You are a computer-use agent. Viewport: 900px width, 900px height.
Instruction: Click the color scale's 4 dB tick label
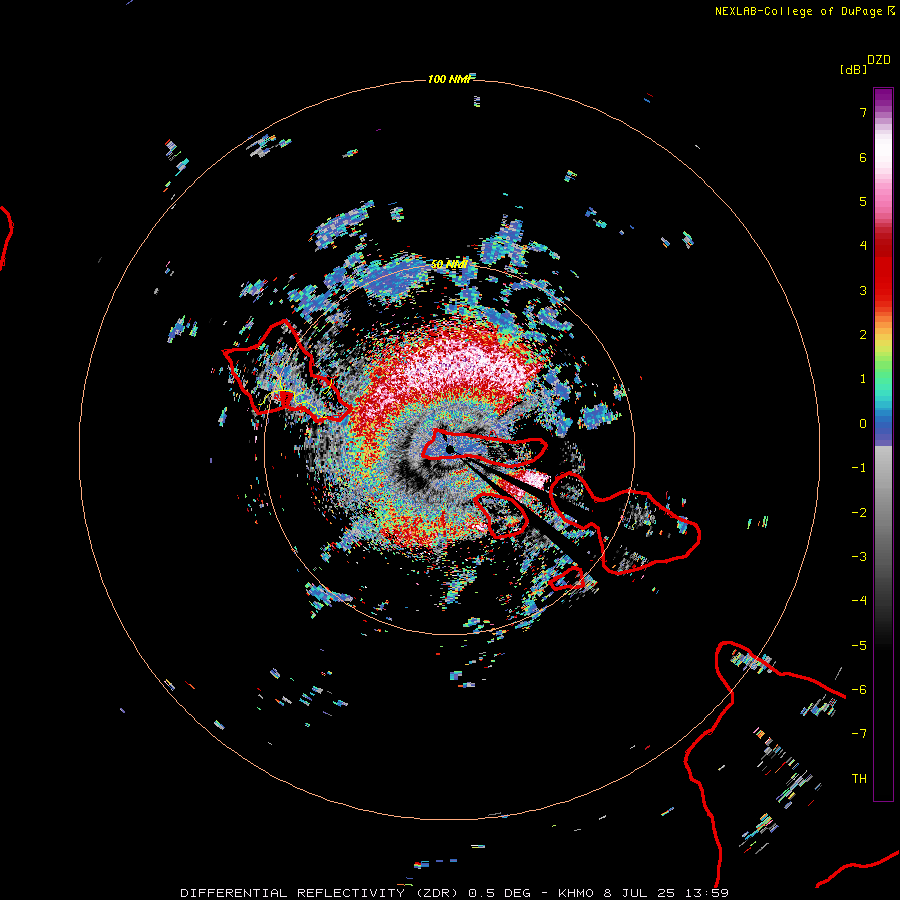tap(863, 246)
